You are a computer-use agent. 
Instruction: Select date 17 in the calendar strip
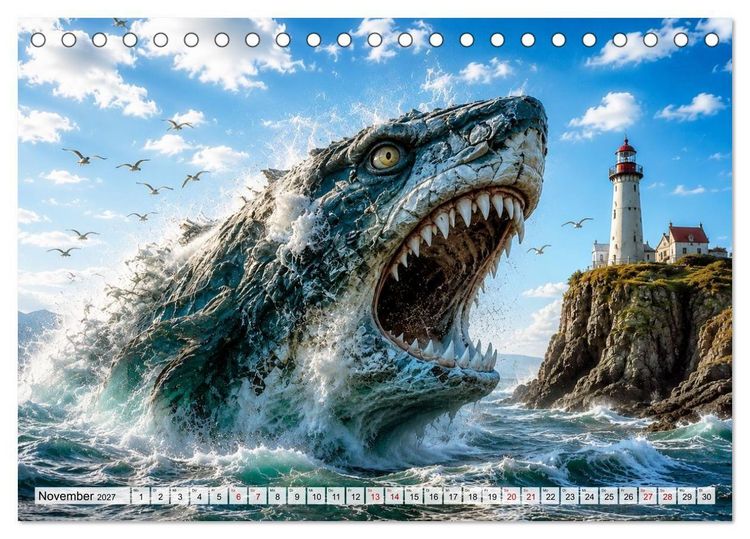pyautogui.click(x=453, y=496)
